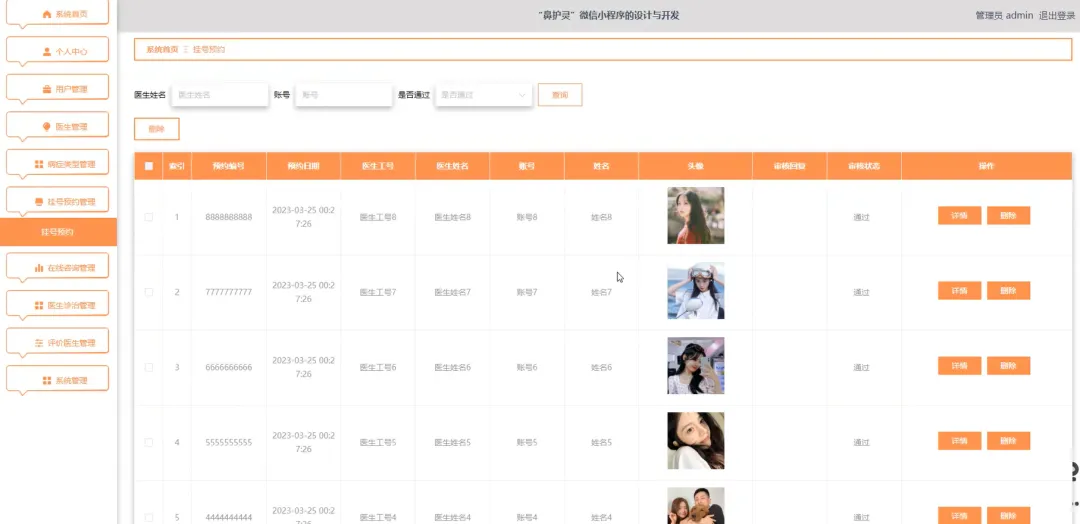This screenshot has height=524, width=1080.
Task: Open 详情 for 姓名7 row
Action: point(959,291)
